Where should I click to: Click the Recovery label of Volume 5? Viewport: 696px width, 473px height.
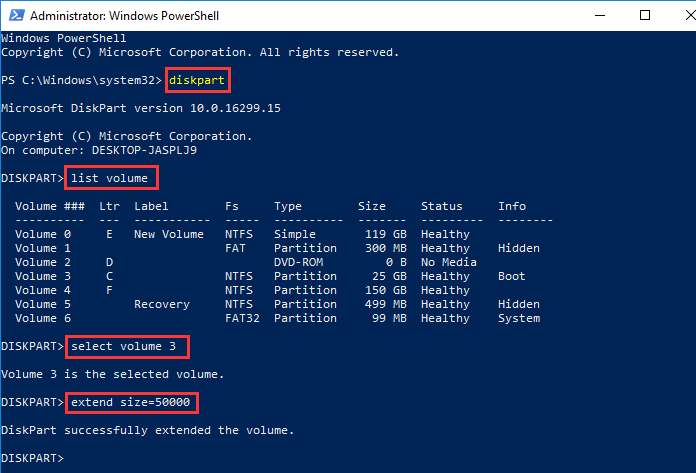pyautogui.click(x=162, y=304)
